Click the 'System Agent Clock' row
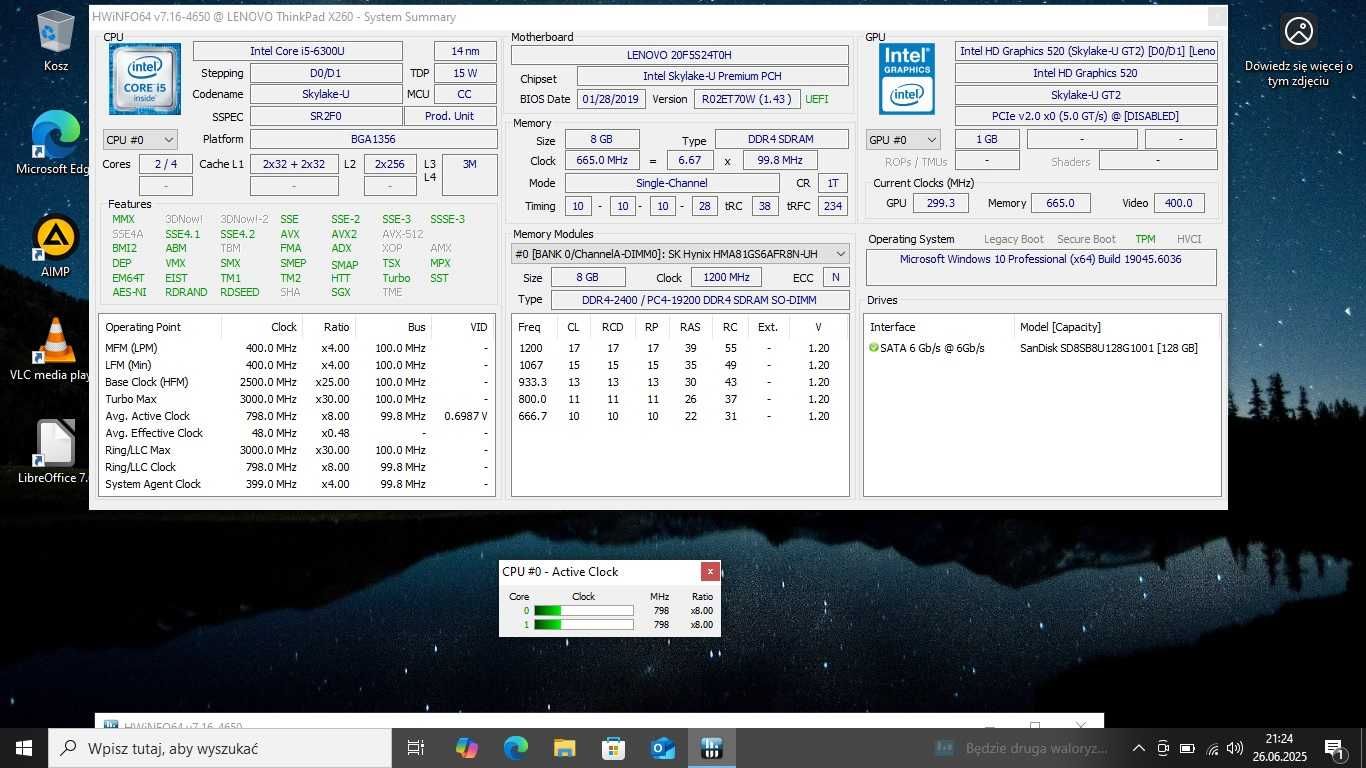 pos(297,484)
